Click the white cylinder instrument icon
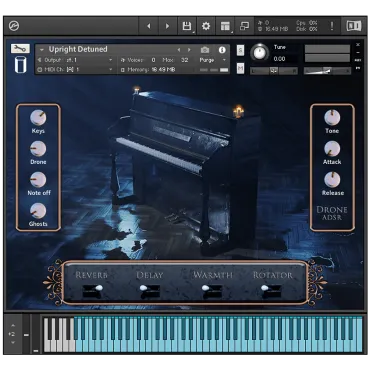The width and height of the screenshot is (370, 370). [20, 64]
